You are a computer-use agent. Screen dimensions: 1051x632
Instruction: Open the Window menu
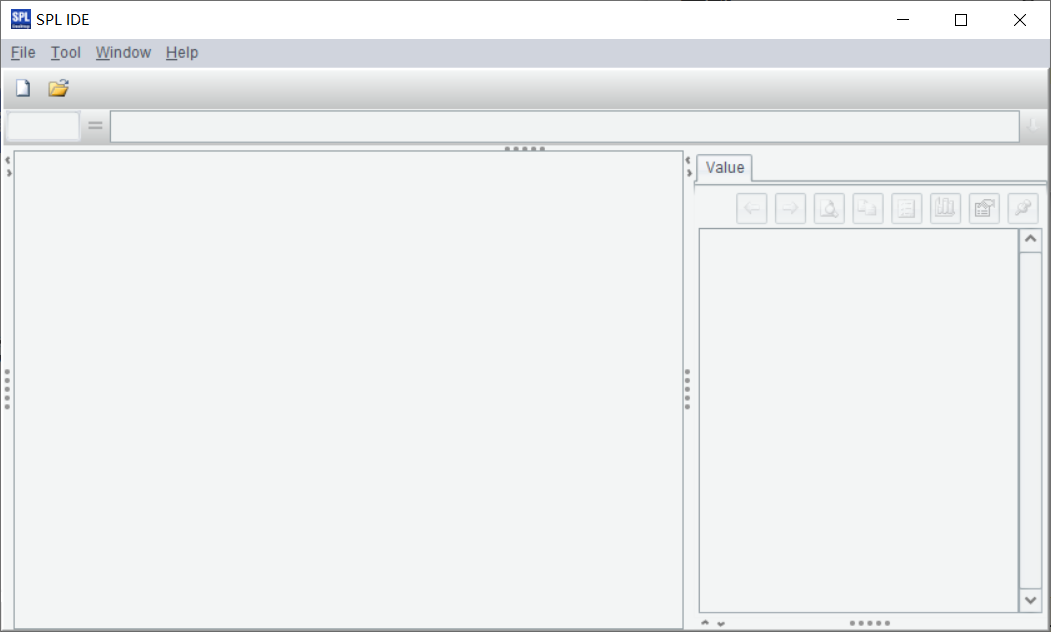[x=123, y=52]
